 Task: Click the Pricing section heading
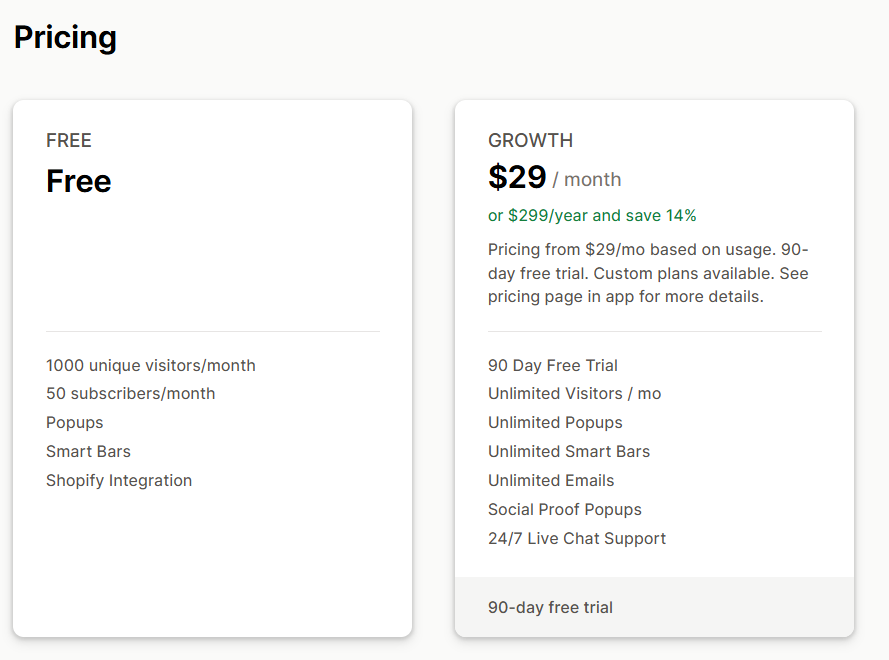point(65,38)
